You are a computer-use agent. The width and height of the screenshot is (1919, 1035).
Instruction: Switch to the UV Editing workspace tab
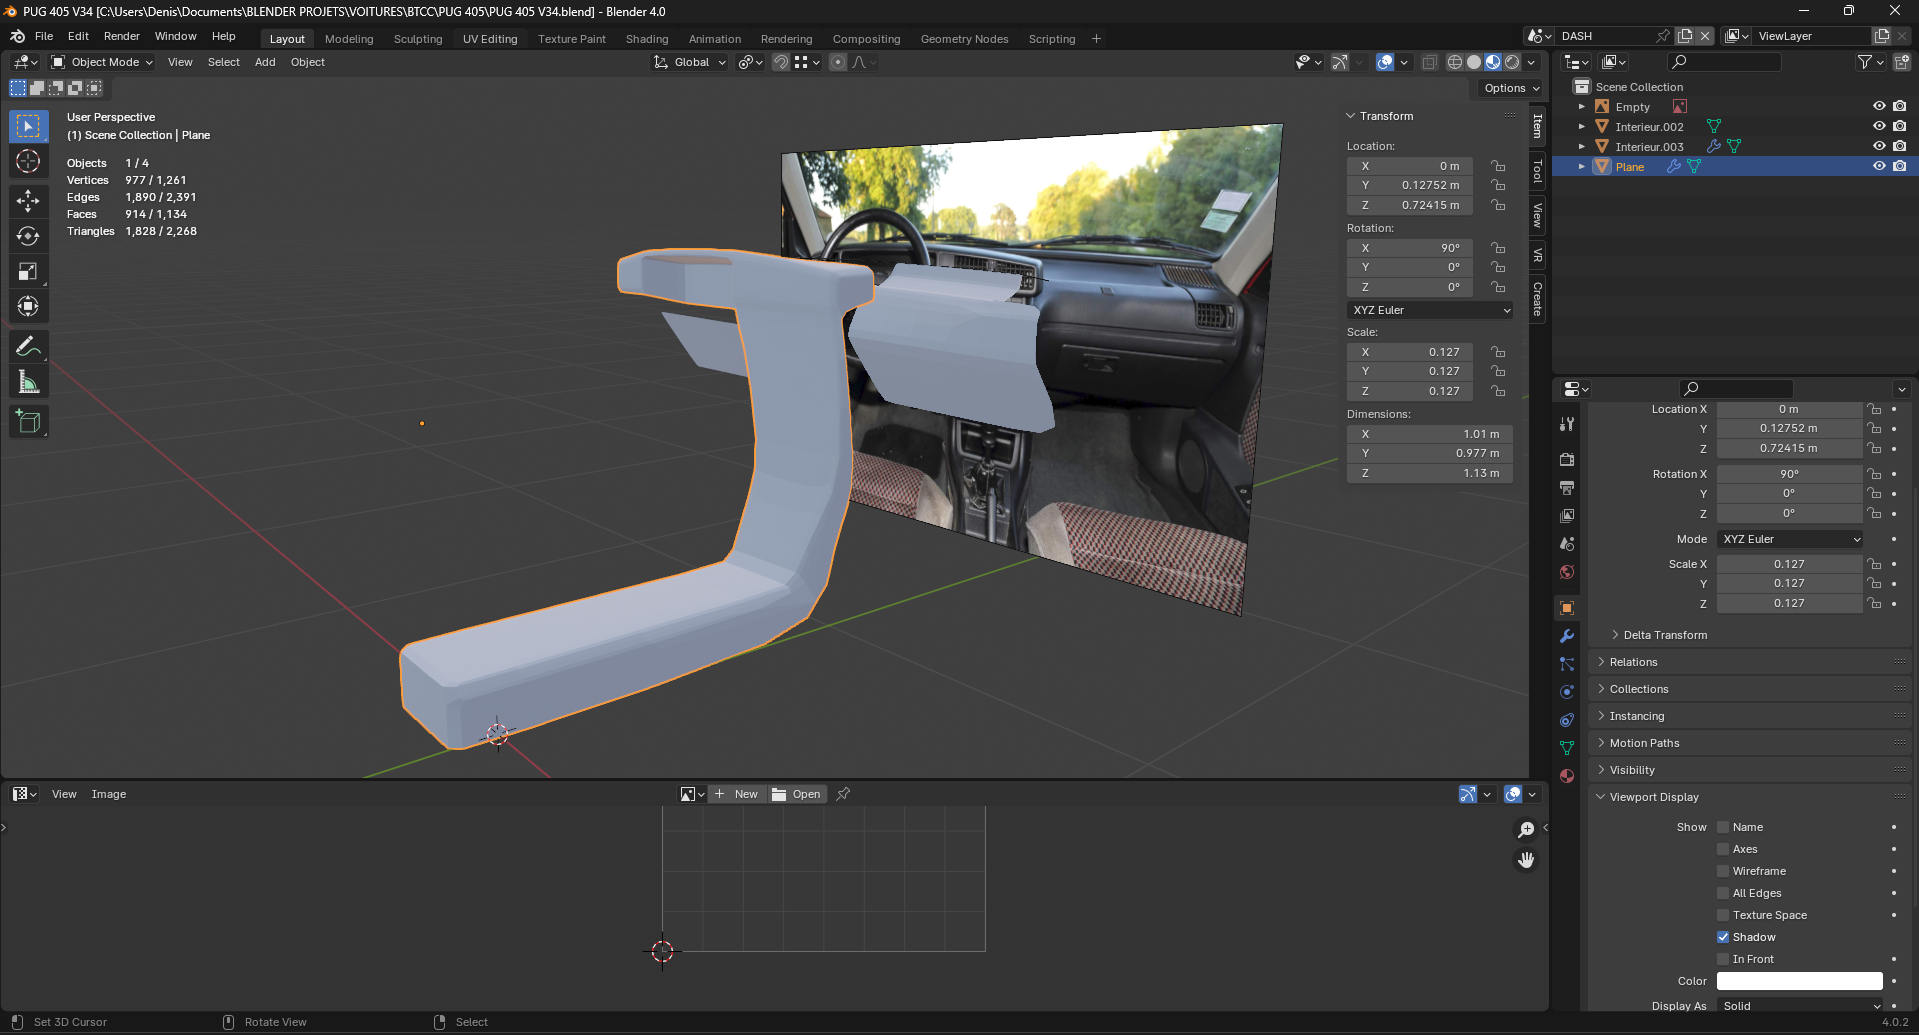point(490,39)
